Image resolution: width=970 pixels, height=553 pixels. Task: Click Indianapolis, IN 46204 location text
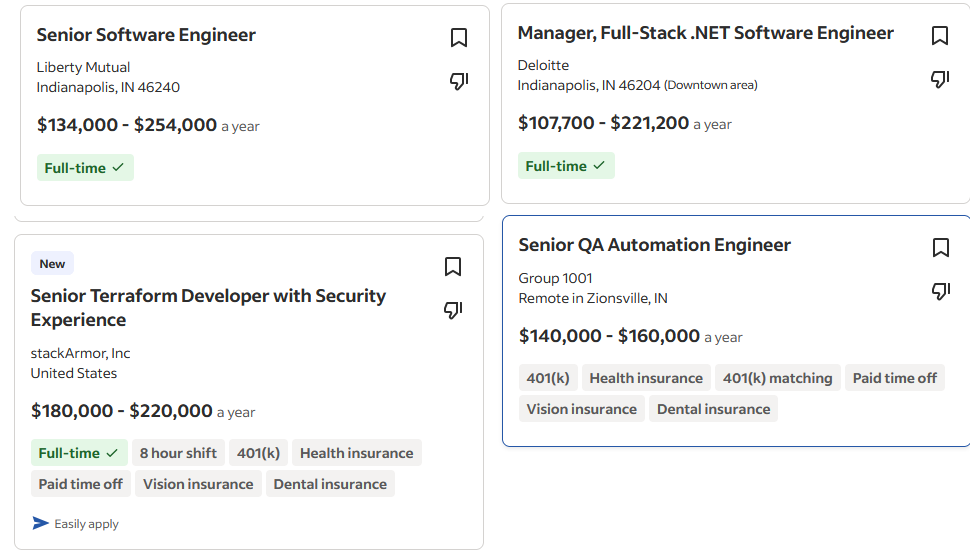click(589, 85)
